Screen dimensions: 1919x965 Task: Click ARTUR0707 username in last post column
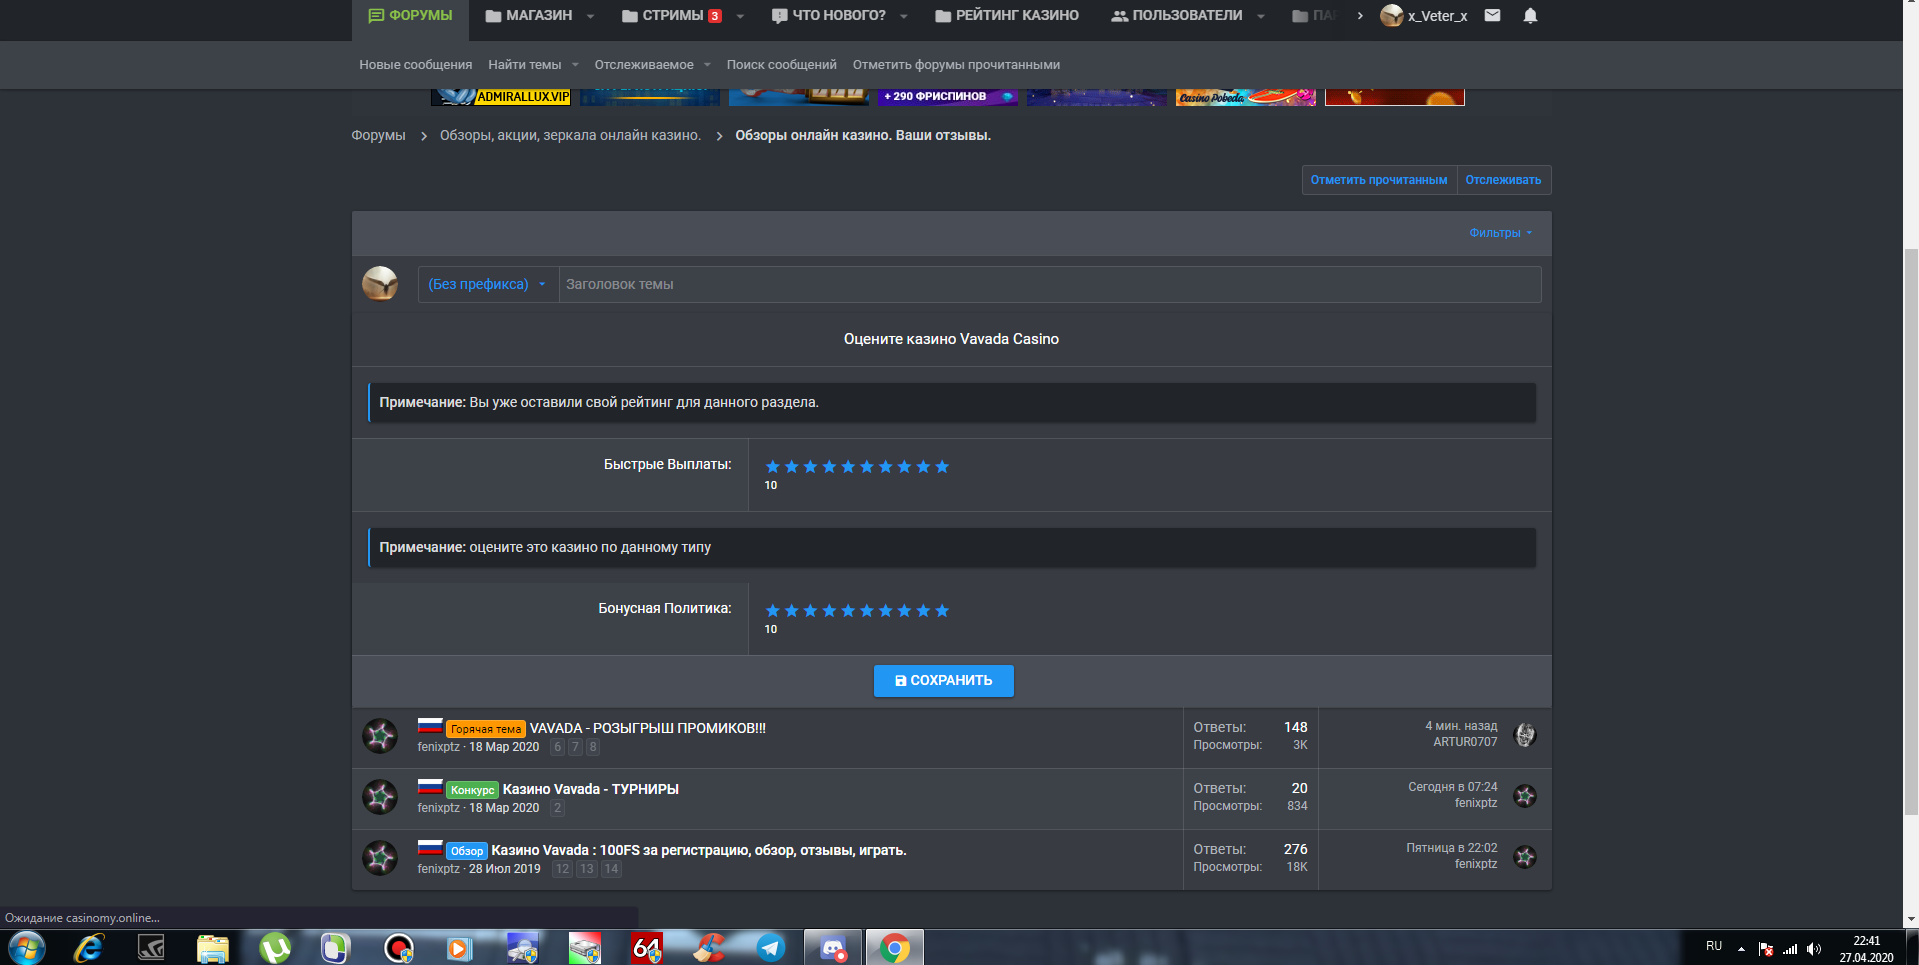click(1465, 742)
